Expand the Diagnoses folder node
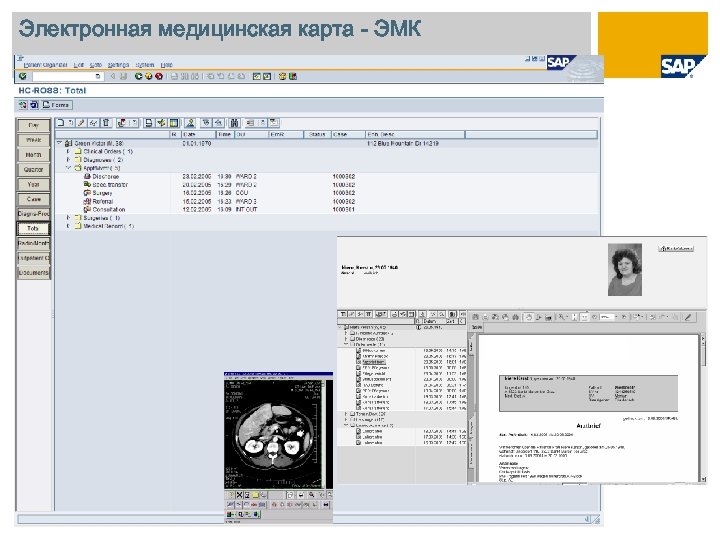Viewport: 720px width, 540px height. pyautogui.click(x=68, y=160)
